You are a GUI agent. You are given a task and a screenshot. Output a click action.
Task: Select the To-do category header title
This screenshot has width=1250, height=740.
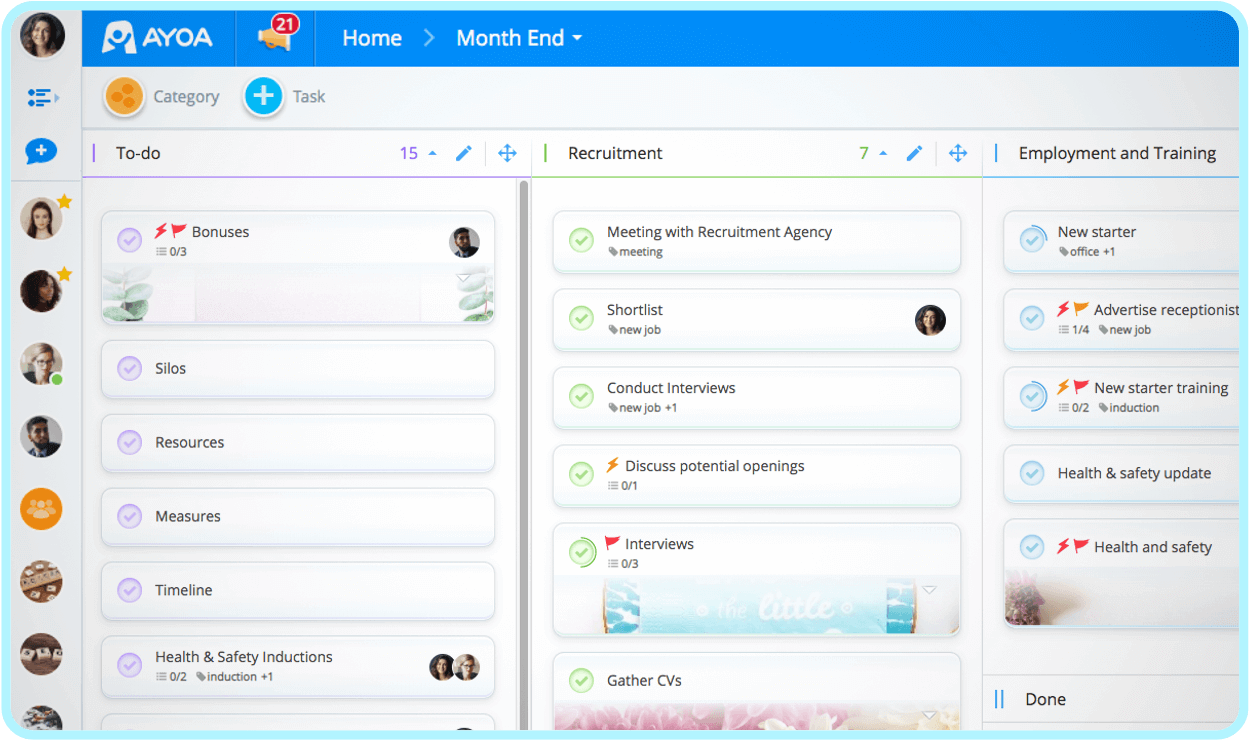[138, 153]
